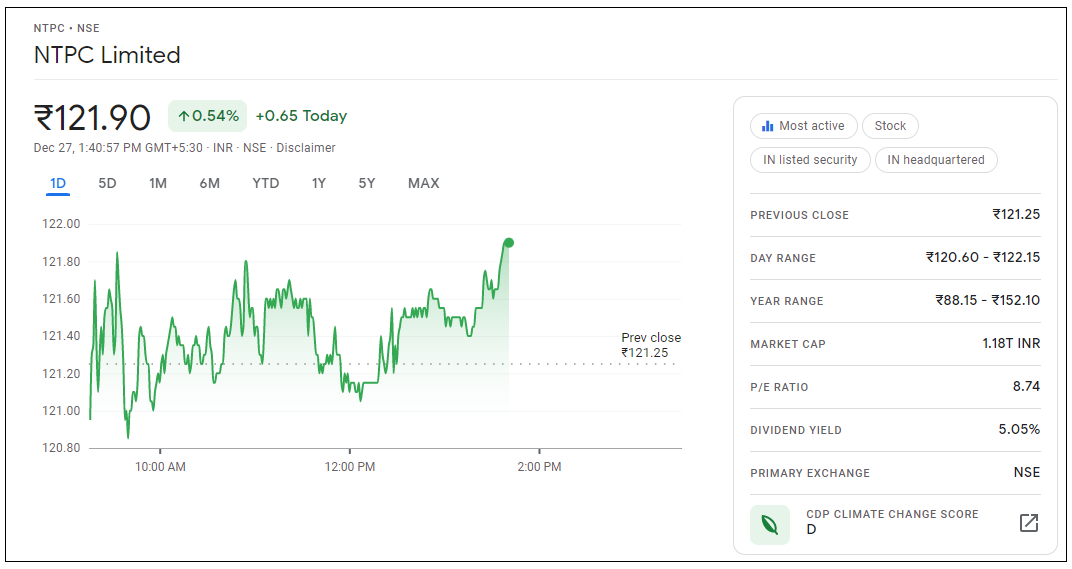Open the Disclaimer link
This screenshot has width=1072, height=569.
306,148
